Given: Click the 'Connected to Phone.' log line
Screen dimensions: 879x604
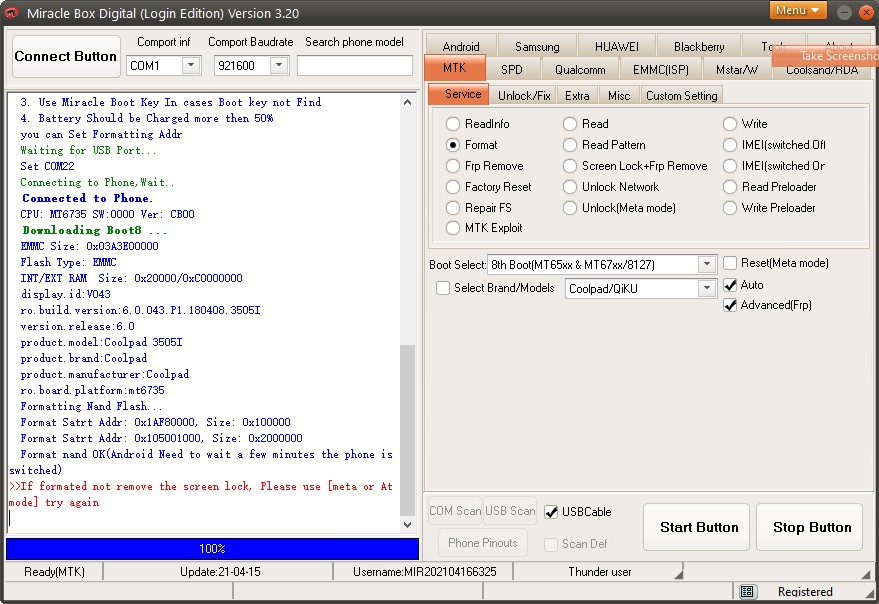Looking at the screenshot, I should click(87, 198).
